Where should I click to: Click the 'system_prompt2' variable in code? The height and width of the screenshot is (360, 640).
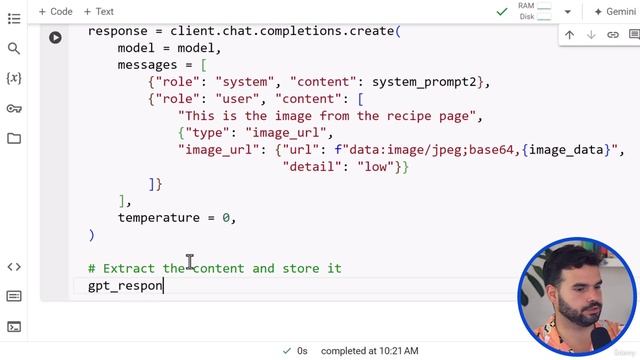(424, 82)
